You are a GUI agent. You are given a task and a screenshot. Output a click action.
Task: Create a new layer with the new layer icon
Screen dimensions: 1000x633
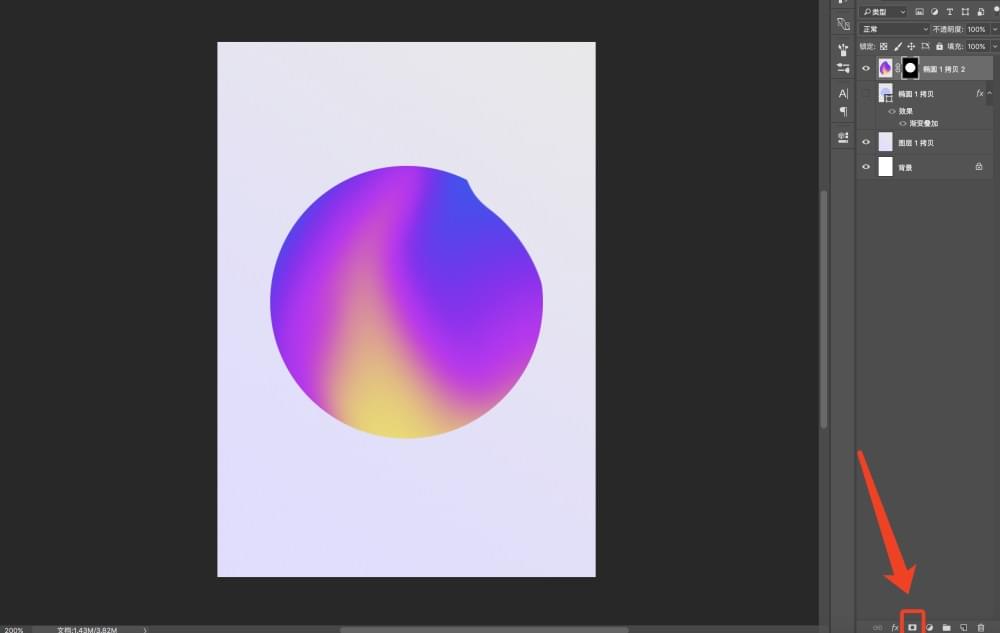click(x=963, y=627)
